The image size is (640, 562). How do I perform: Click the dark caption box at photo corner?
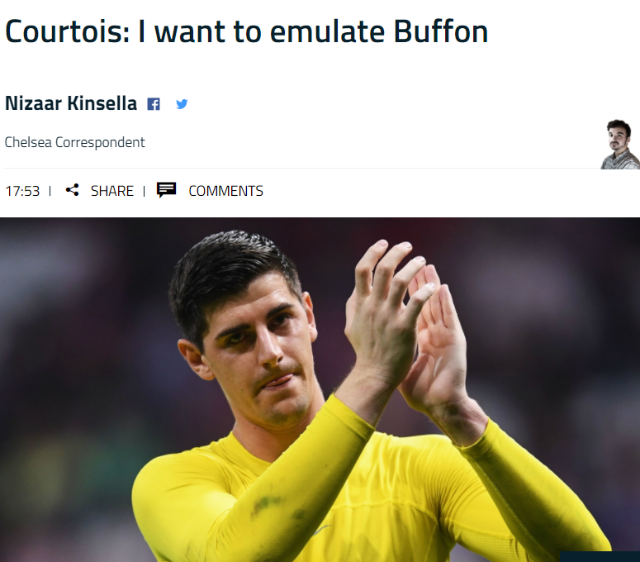coord(600,557)
